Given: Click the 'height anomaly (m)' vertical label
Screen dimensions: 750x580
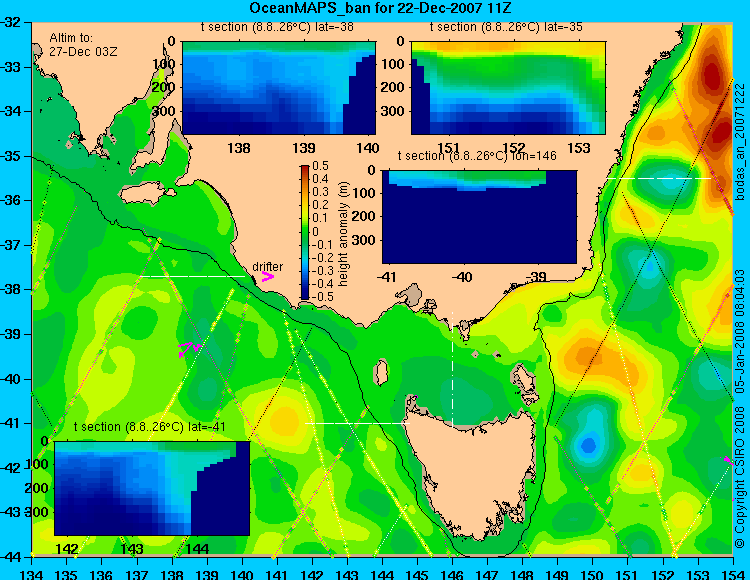Looking at the screenshot, I should pyautogui.click(x=342, y=234).
